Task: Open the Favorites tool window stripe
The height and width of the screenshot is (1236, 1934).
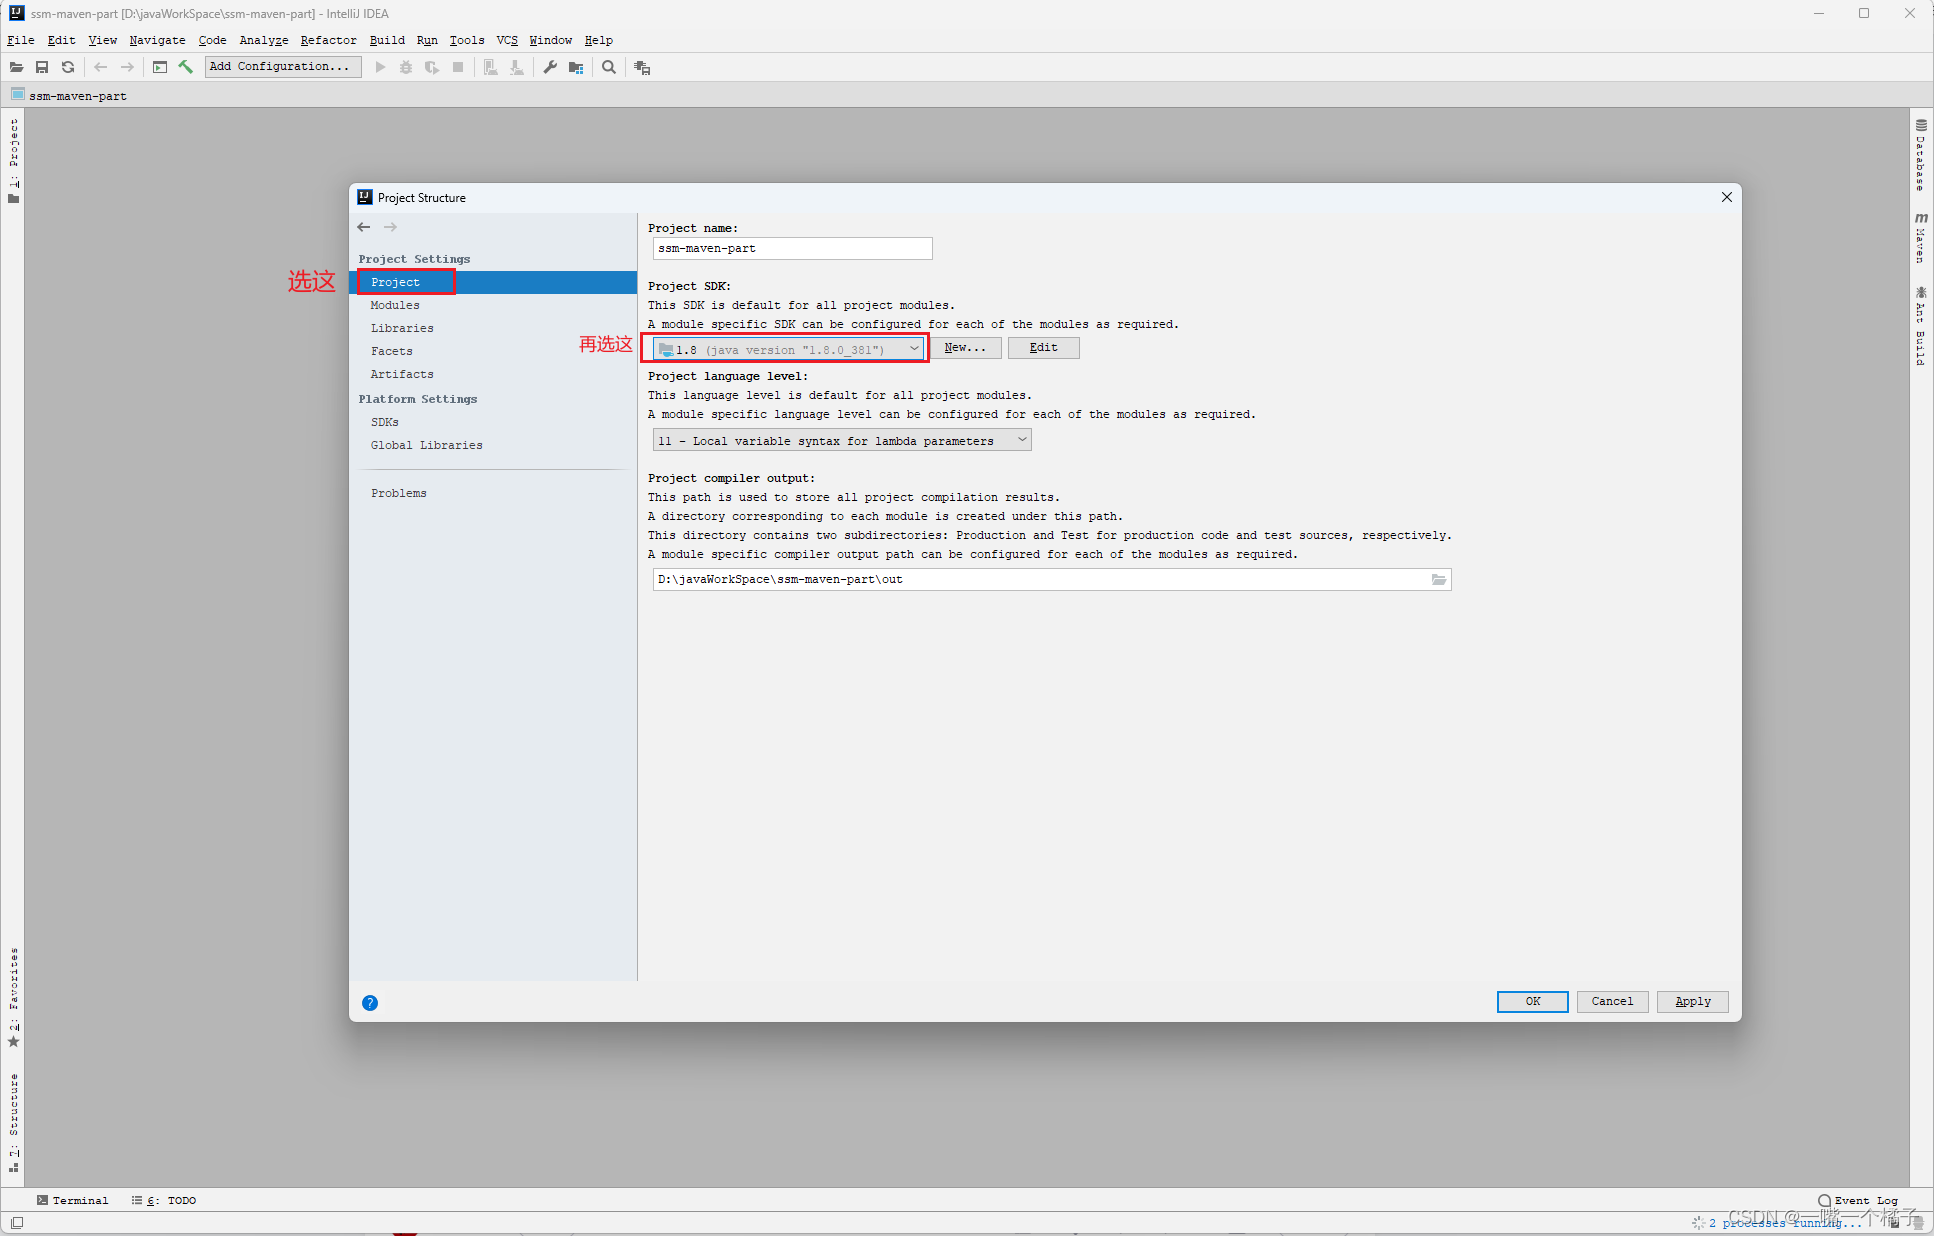Action: (14, 997)
